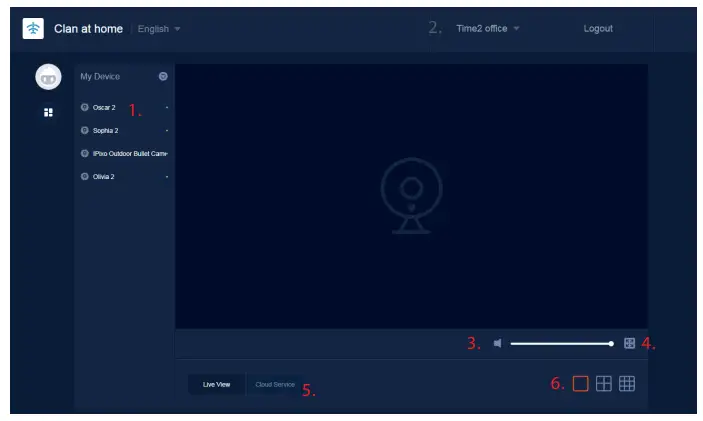Viewport: 703px width, 421px height.
Task: Click the camera icon next to Oscar 2
Action: (84, 107)
